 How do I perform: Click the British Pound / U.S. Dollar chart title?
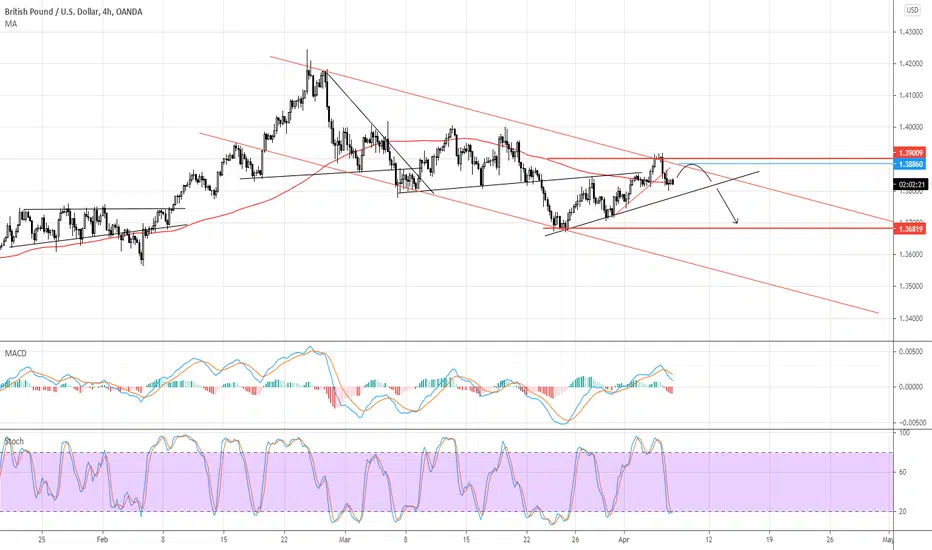tap(74, 12)
